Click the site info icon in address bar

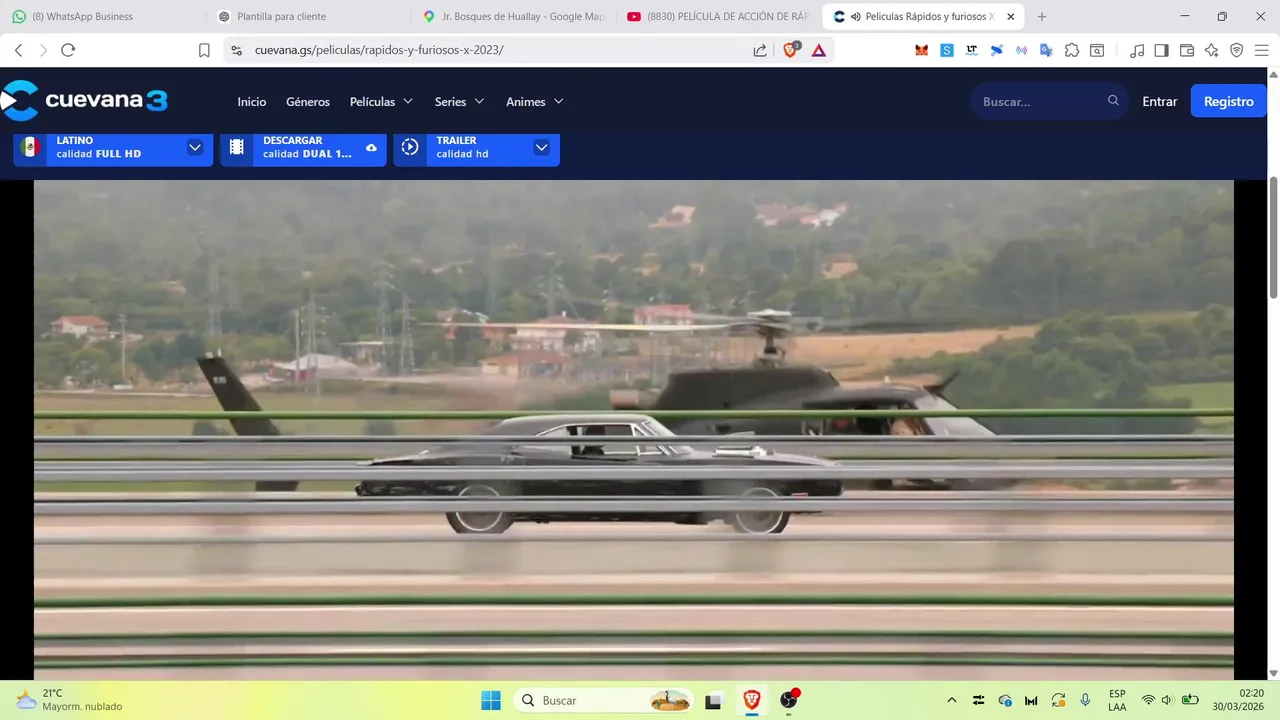click(236, 50)
